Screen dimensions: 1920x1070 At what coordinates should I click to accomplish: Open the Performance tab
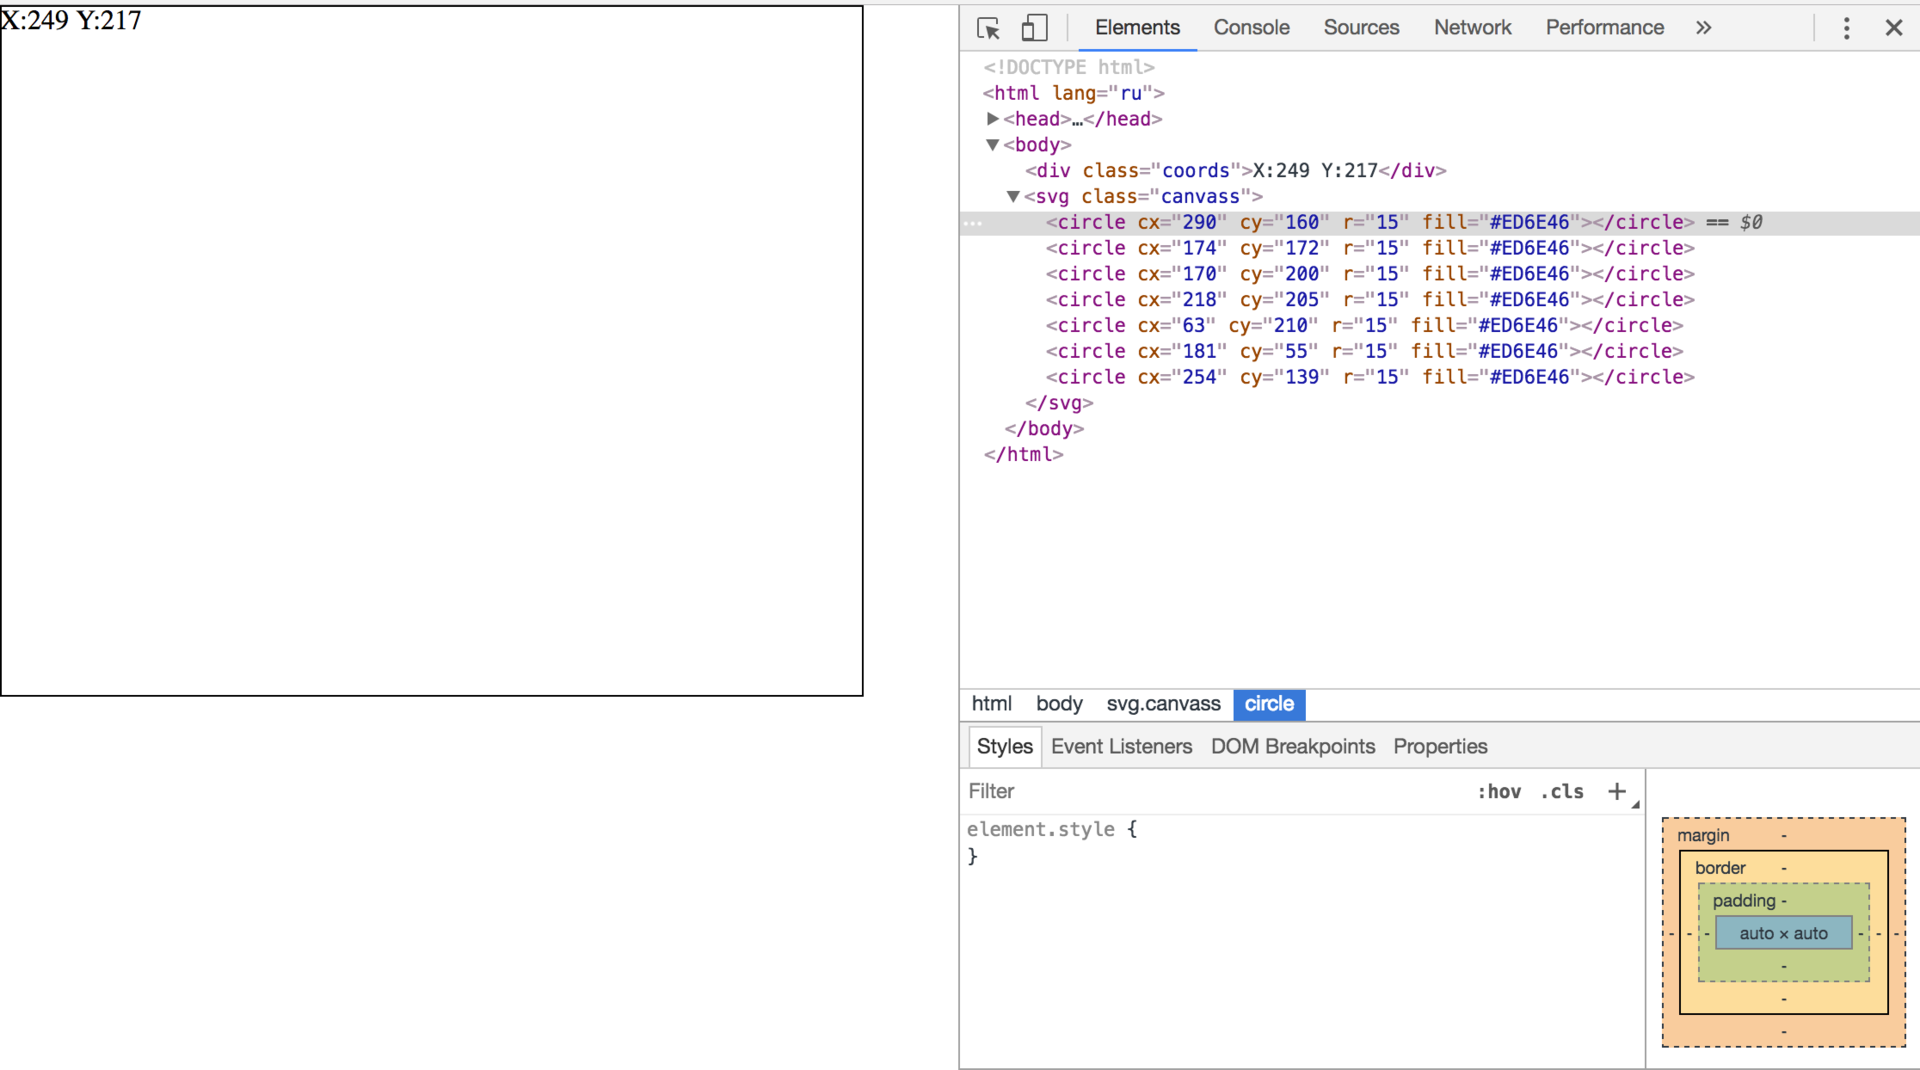pyautogui.click(x=1604, y=27)
